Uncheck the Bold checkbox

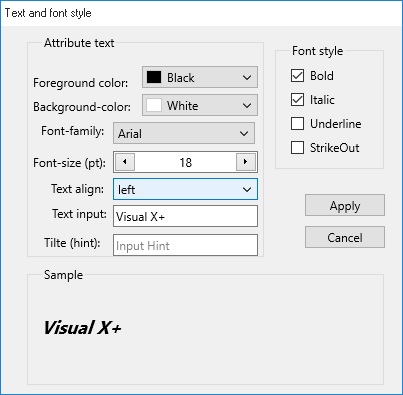[x=297, y=76]
